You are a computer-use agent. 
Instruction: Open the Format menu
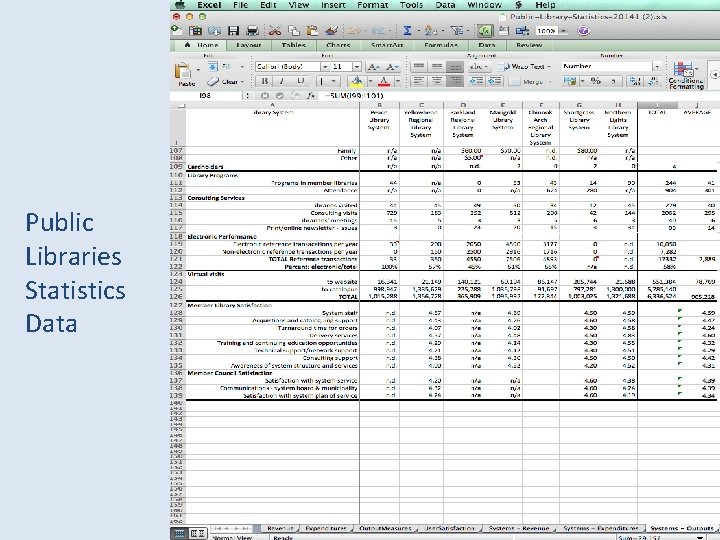coord(372,5)
